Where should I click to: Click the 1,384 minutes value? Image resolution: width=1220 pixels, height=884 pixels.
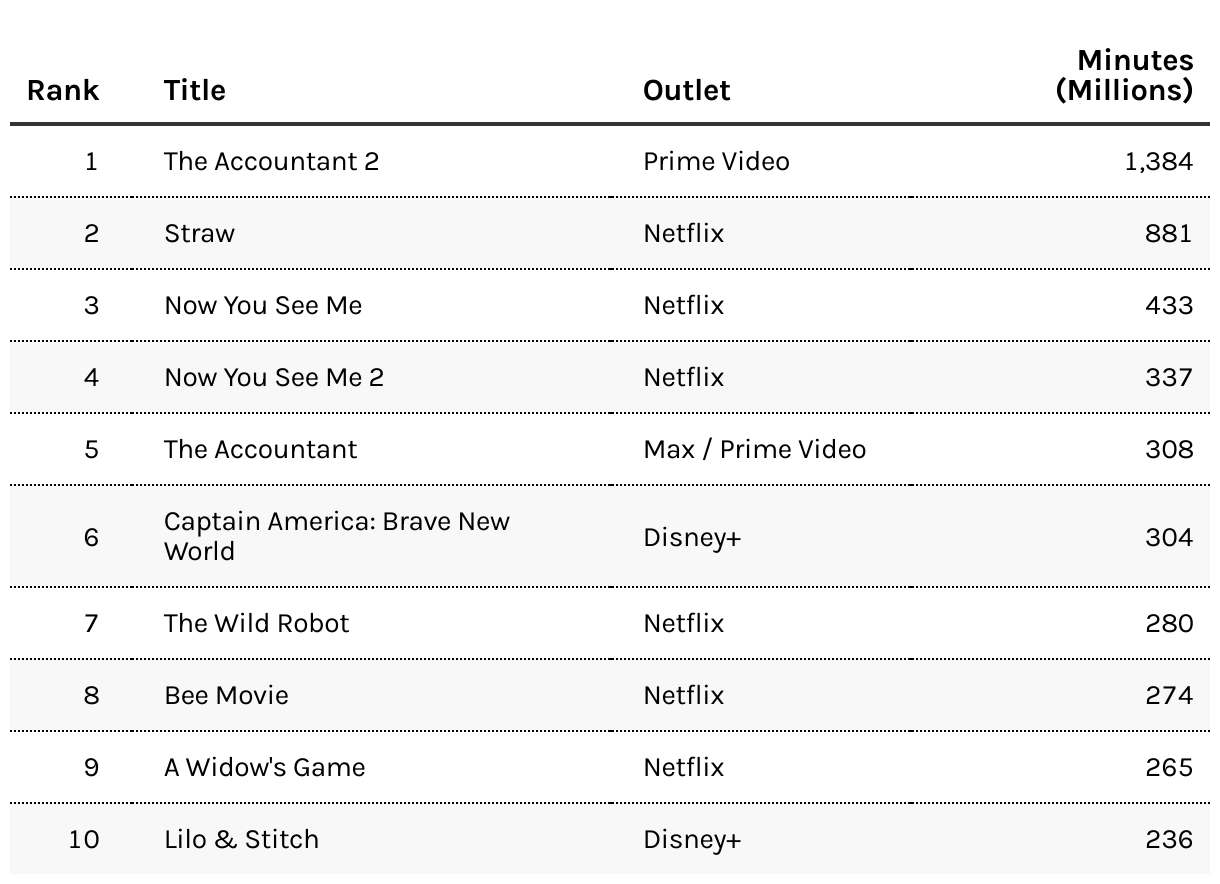pyautogui.click(x=1159, y=161)
